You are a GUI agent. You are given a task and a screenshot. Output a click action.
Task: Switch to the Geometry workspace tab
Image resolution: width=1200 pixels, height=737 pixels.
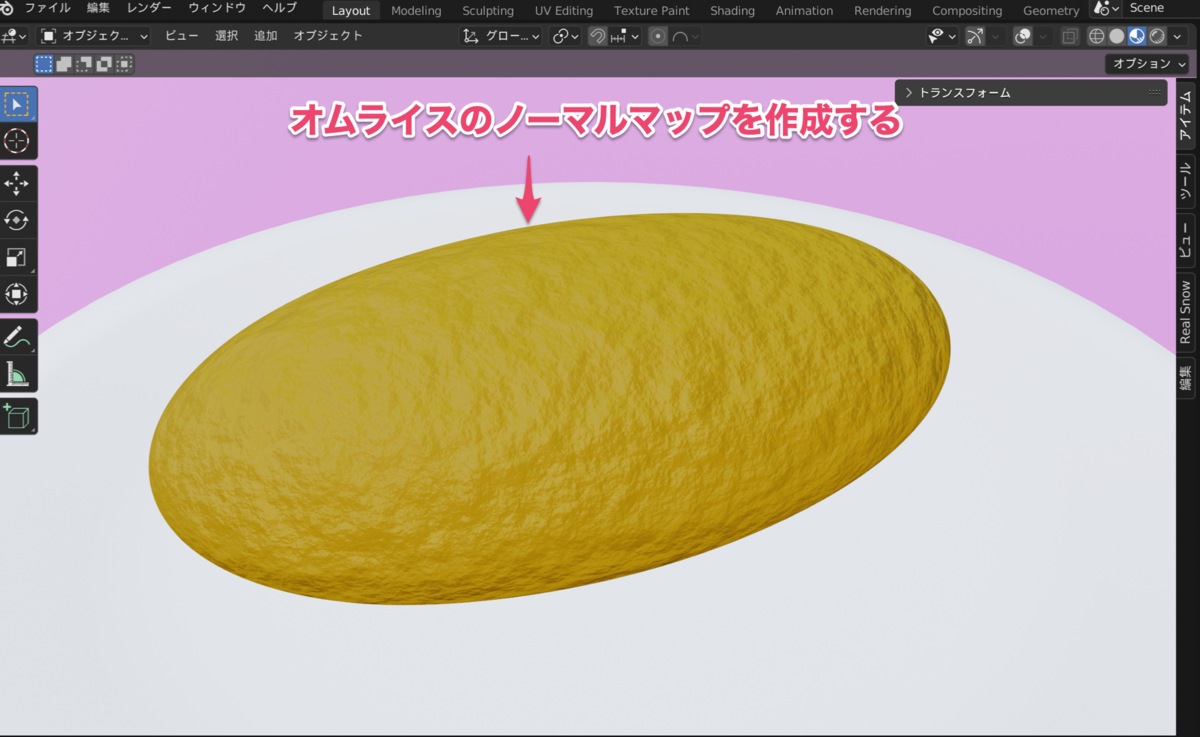[1051, 11]
